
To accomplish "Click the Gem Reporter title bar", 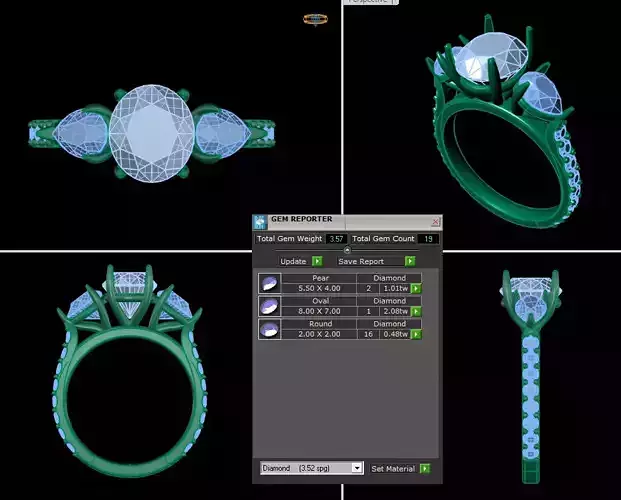I will pos(349,222).
